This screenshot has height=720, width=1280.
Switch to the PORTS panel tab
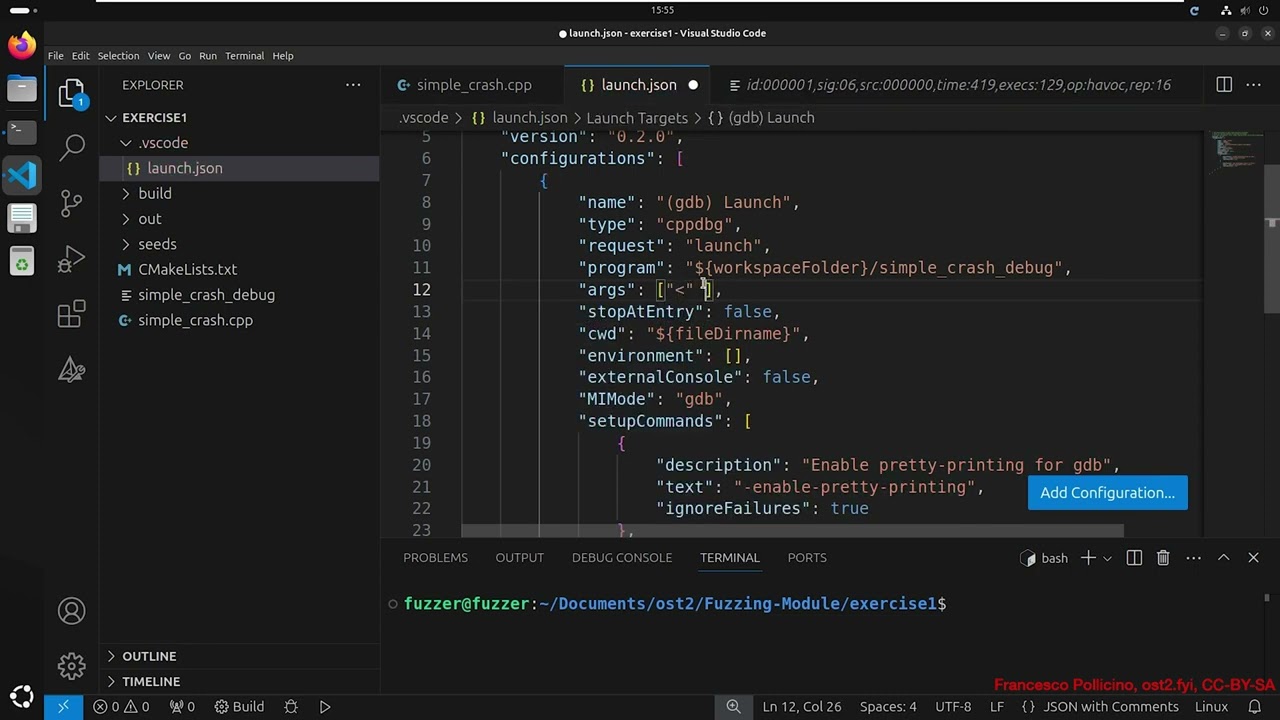807,558
